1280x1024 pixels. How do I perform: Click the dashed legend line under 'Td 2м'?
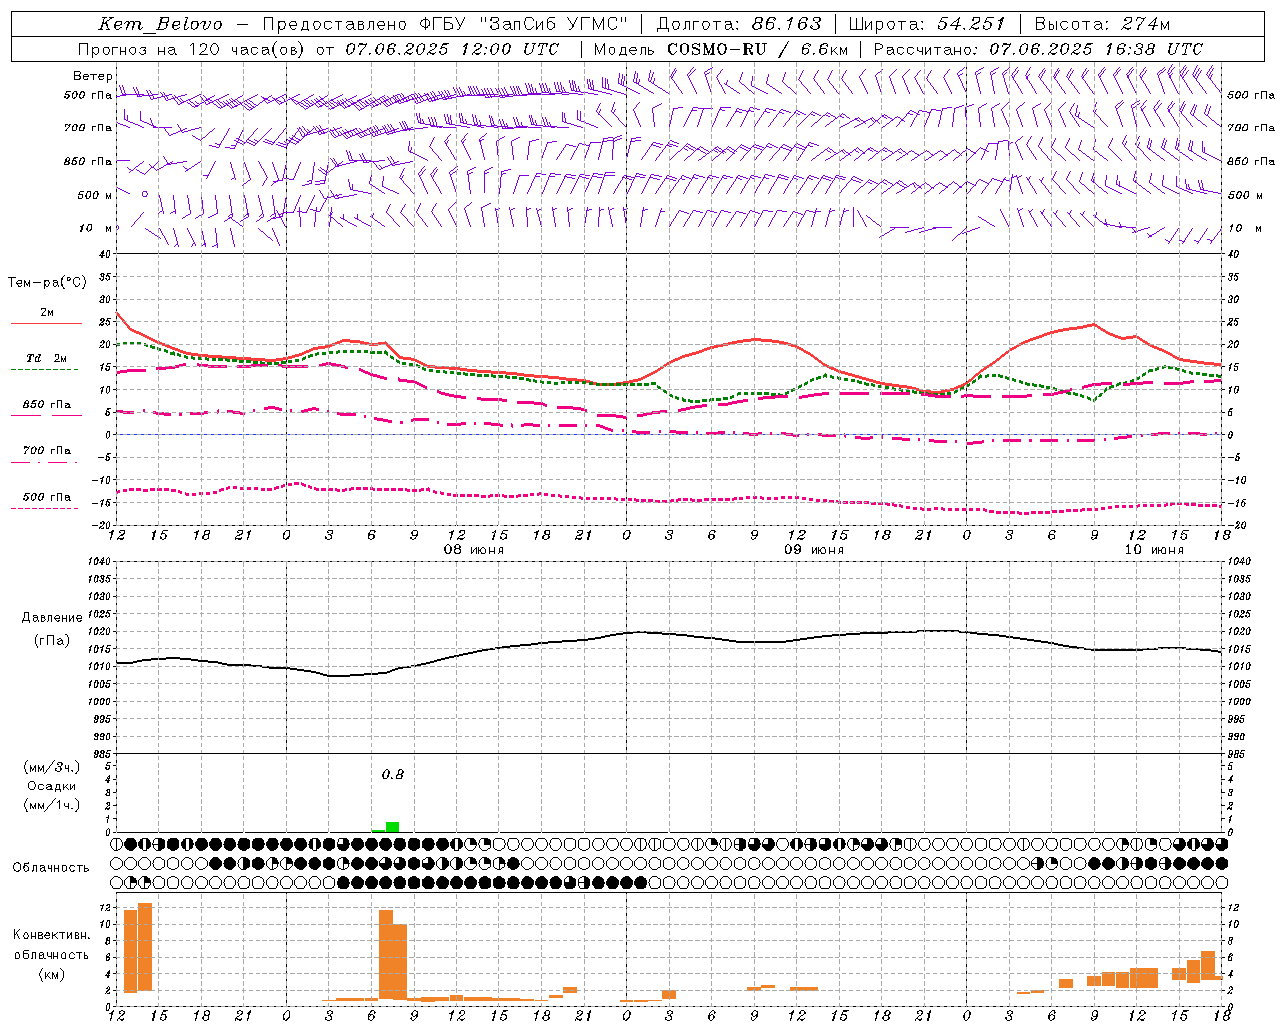pos(45,370)
